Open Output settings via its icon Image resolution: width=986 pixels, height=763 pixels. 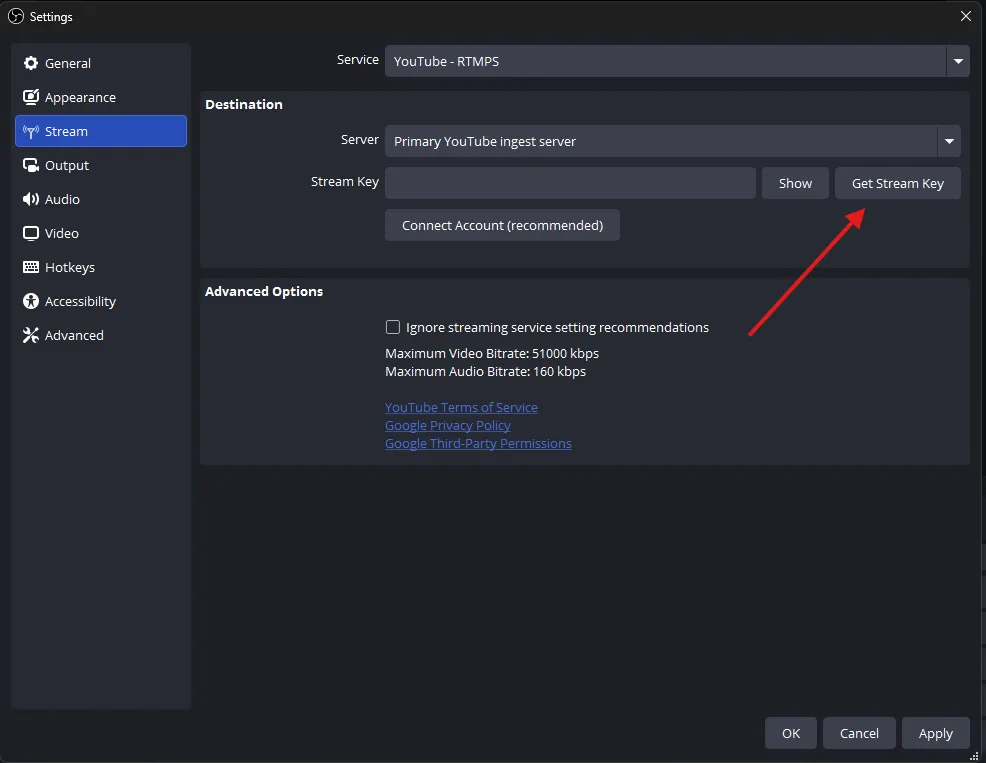click(x=31, y=165)
